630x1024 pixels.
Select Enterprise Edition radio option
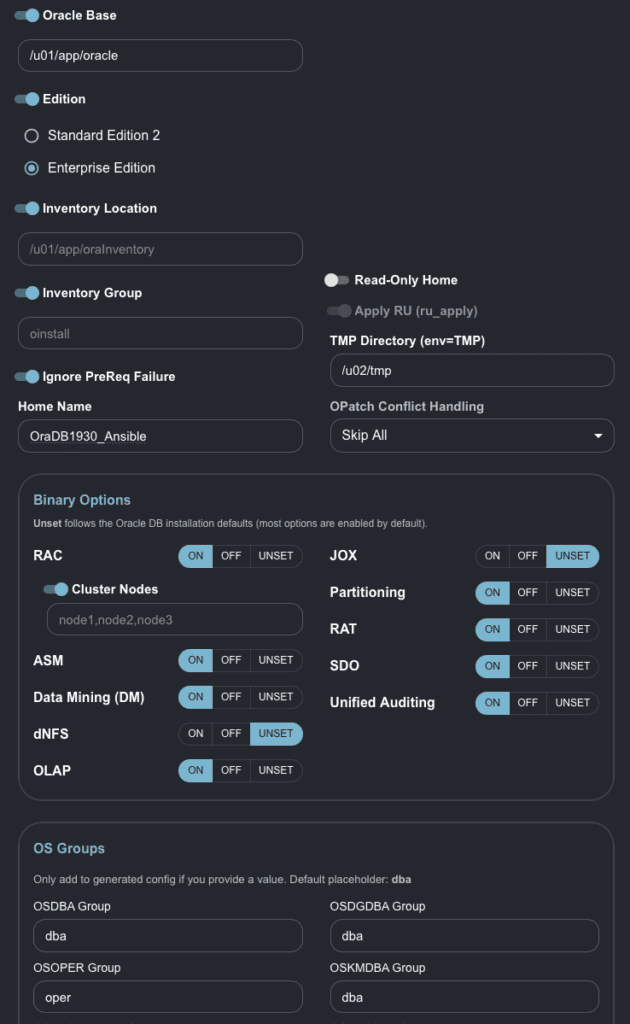tap(32, 168)
